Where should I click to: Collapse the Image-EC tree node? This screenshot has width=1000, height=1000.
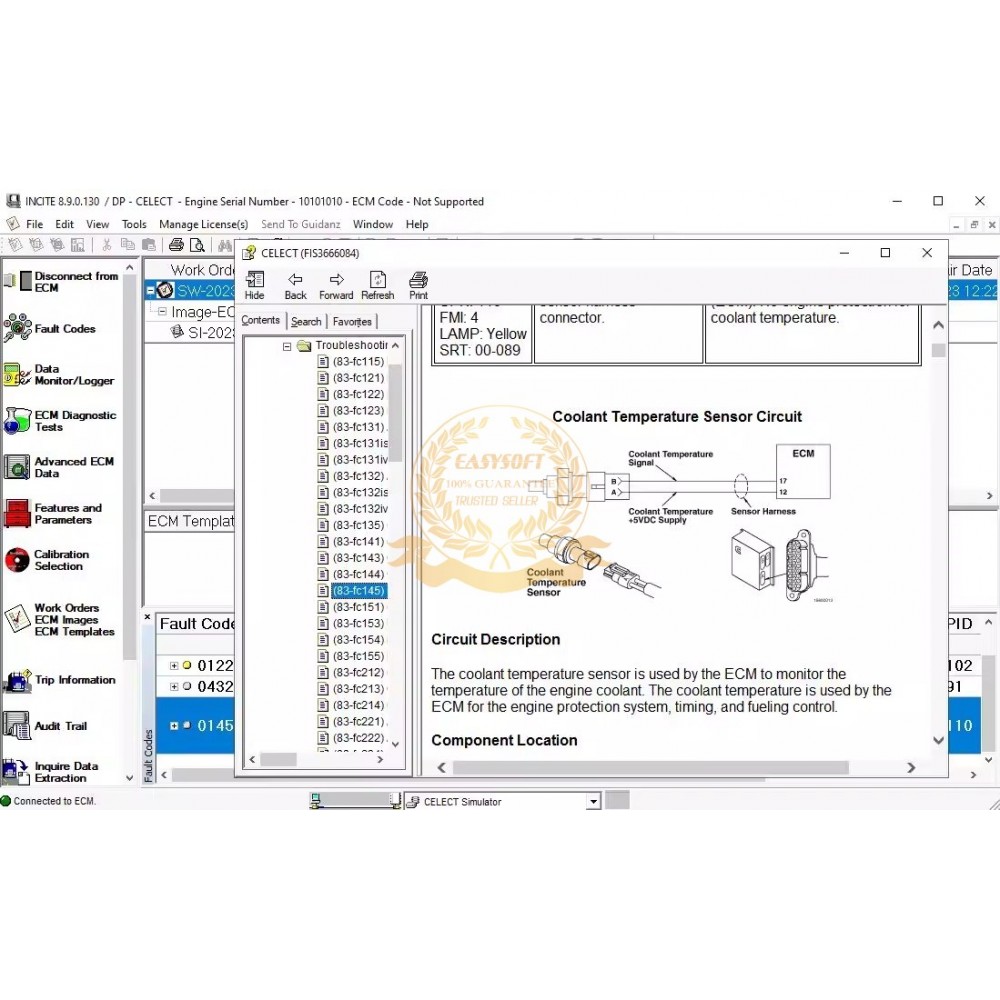click(x=162, y=312)
